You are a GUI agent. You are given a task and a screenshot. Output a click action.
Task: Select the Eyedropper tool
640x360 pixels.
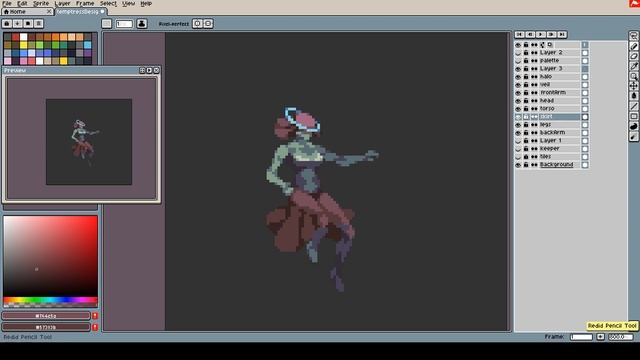coord(633,66)
